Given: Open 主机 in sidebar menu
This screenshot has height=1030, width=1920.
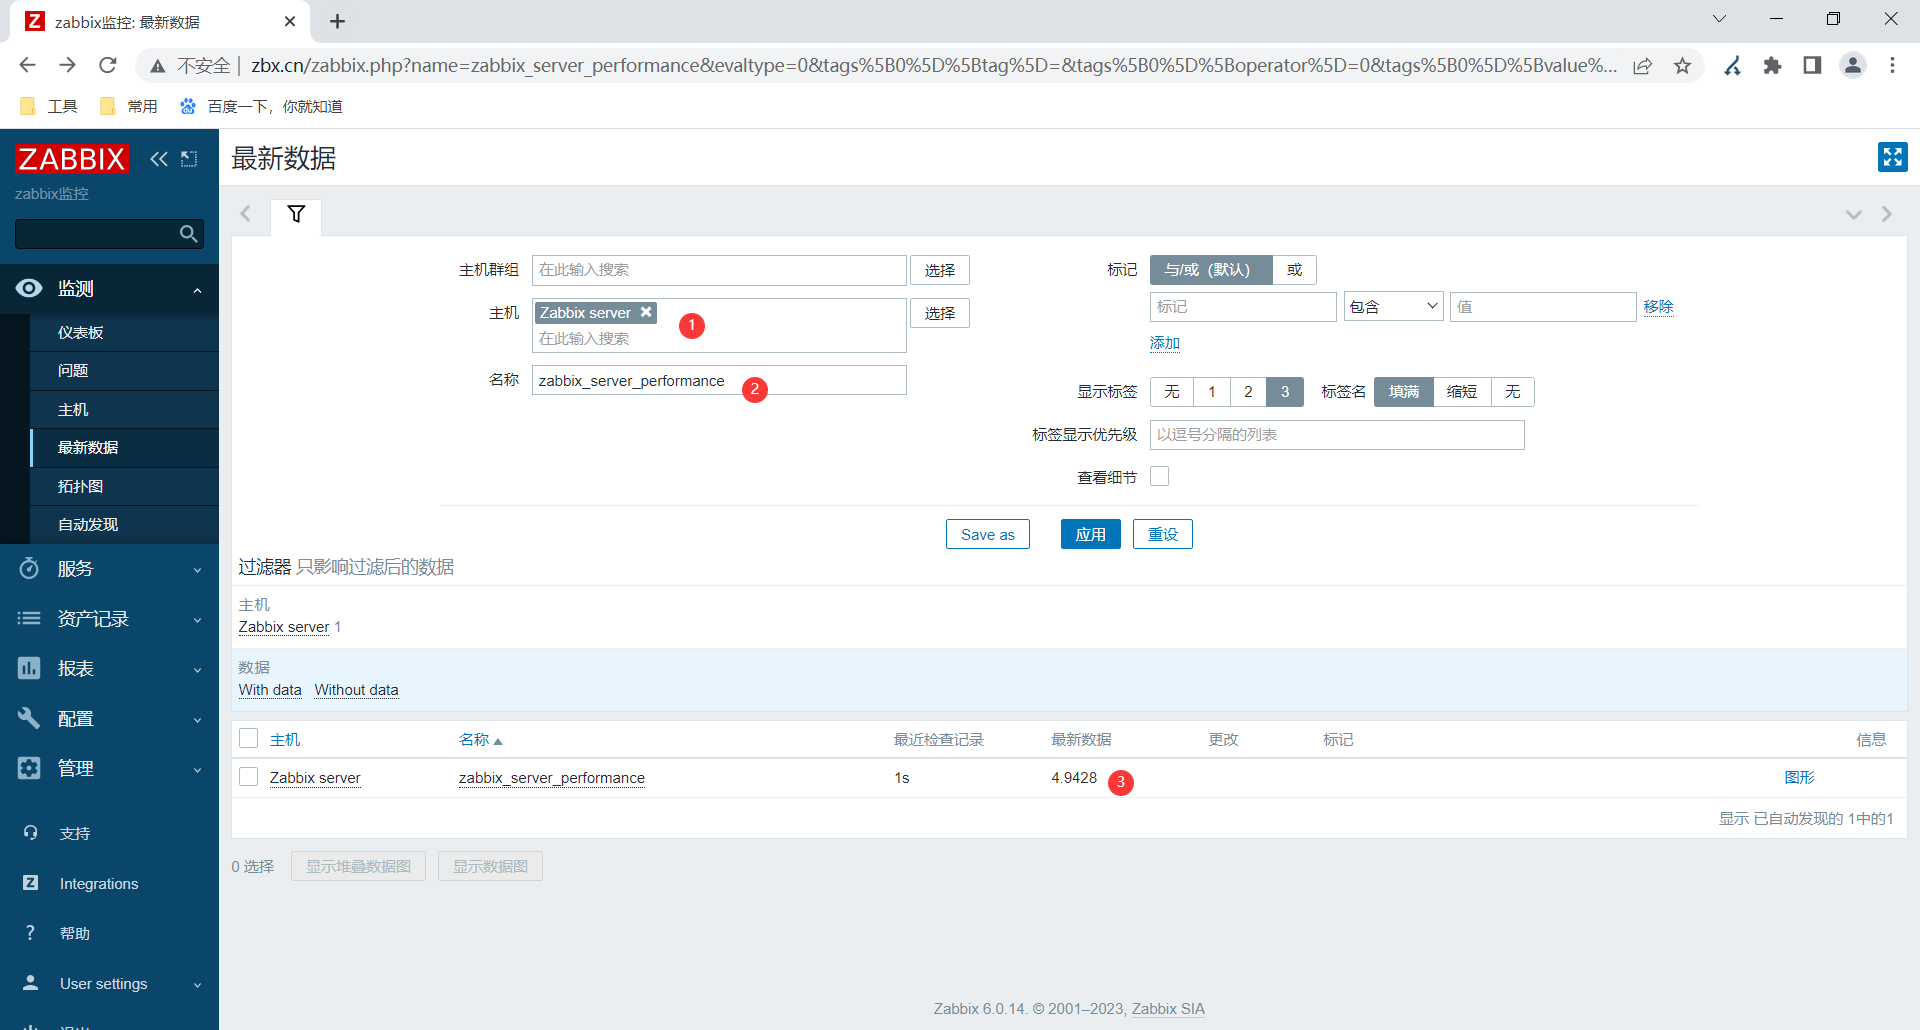Looking at the screenshot, I should coord(124,410).
